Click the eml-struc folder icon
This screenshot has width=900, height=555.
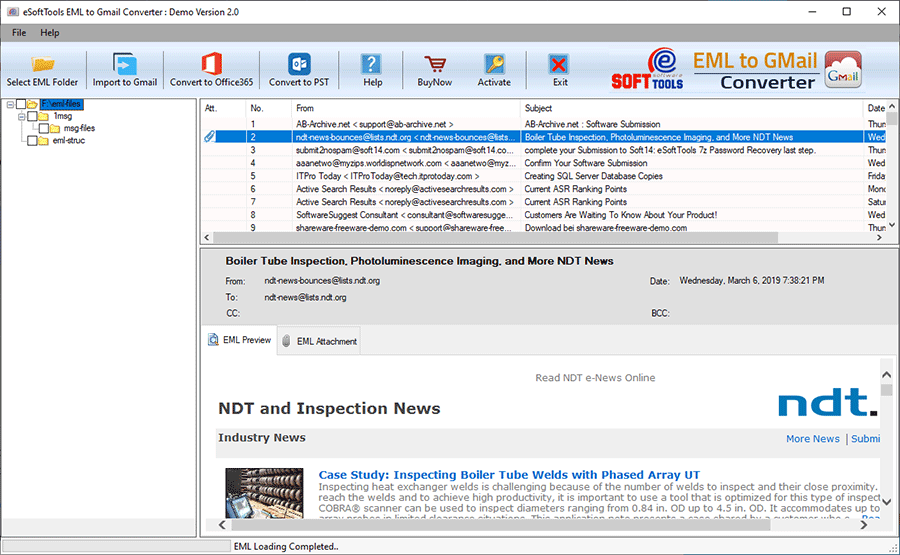[44, 140]
